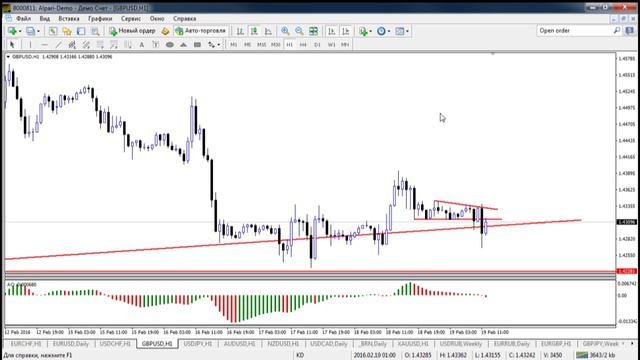Select the text label tool
This screenshot has width=640, height=360.
coord(156,44)
